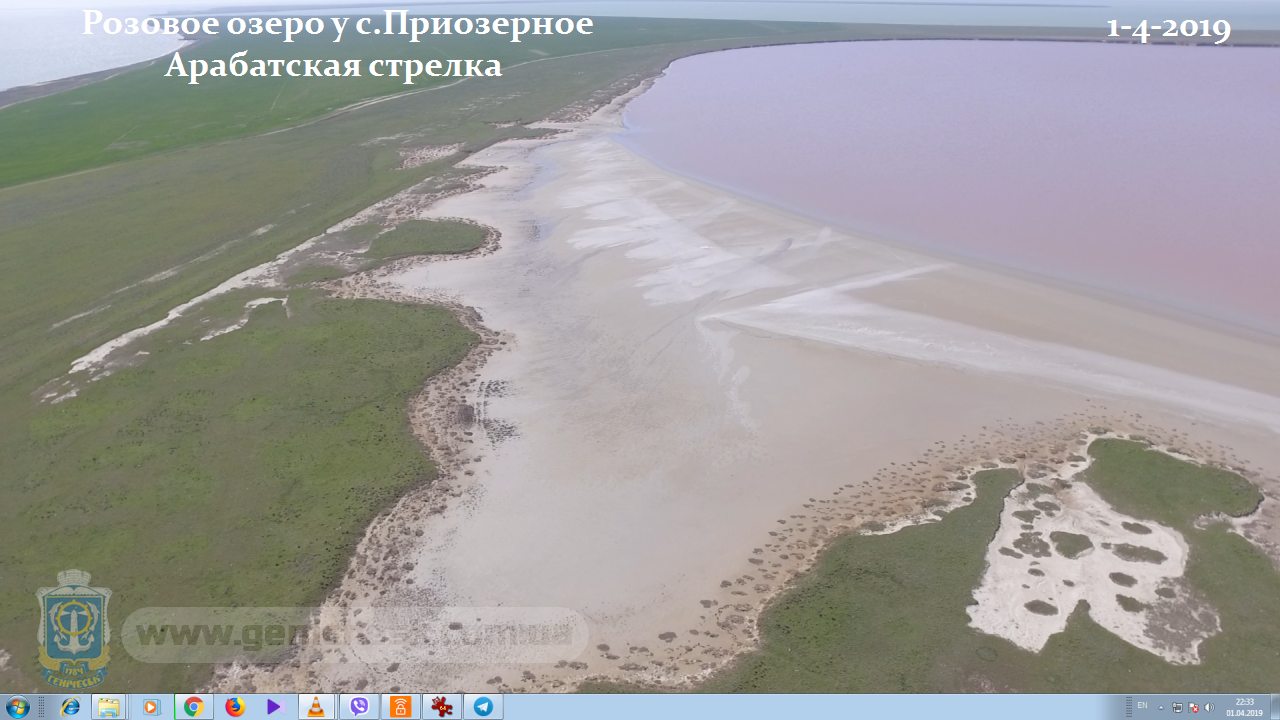Screen dimensions: 1280x720
Task: Click the purple play-arrow media app icon
Action: point(275,707)
